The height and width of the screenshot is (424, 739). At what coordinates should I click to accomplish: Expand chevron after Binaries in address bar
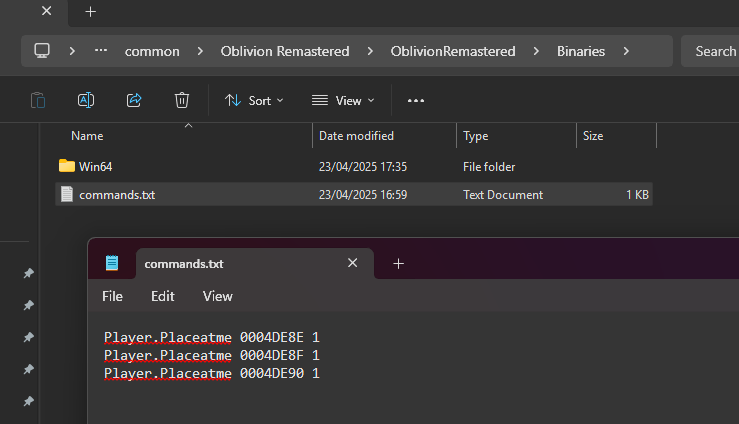[x=626, y=51]
